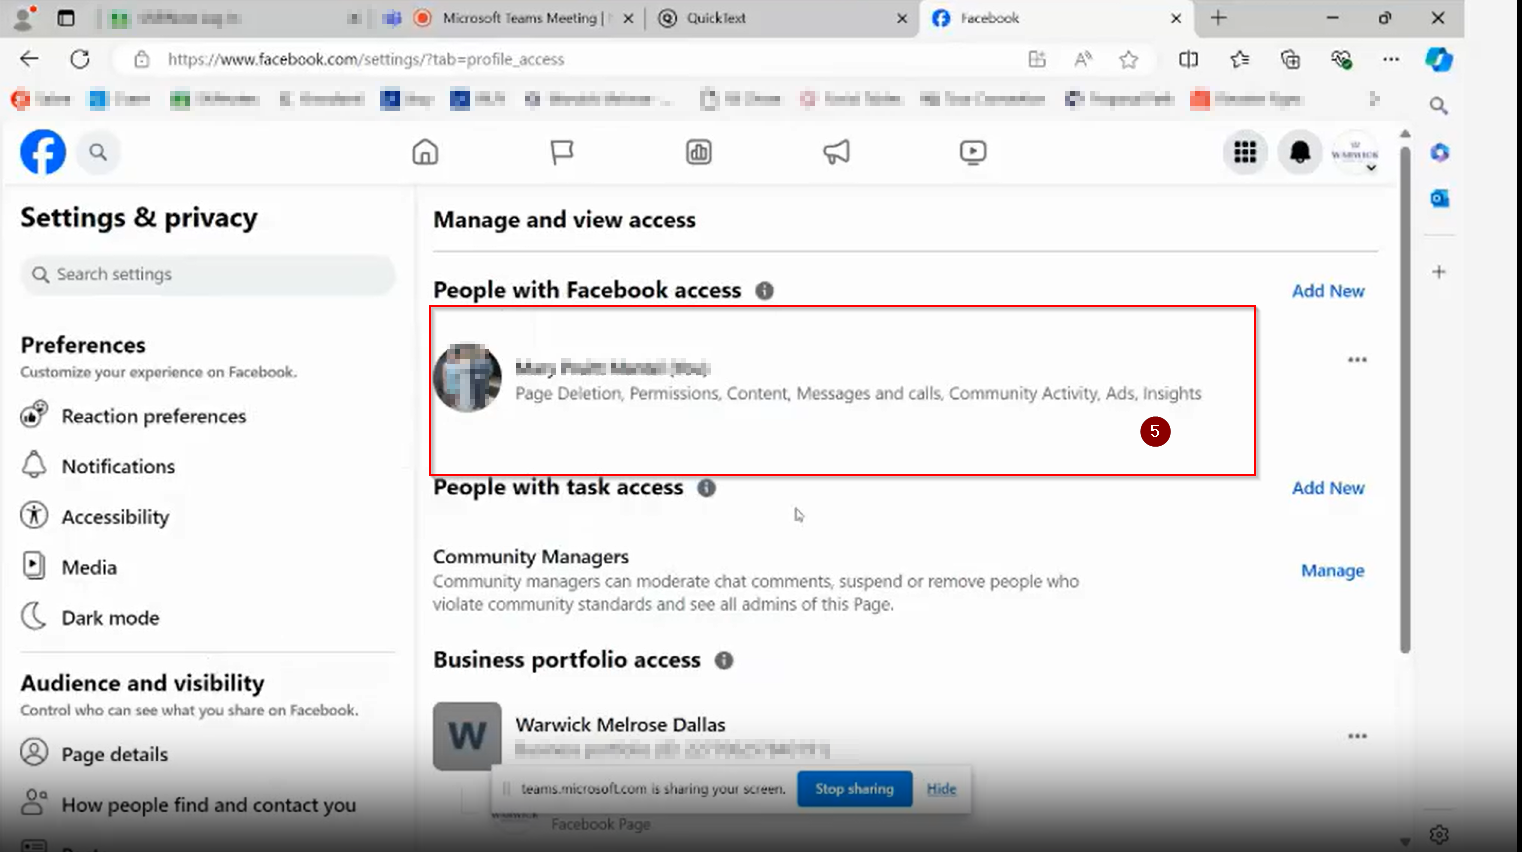Open options menu for the Facebook access person

tap(1357, 360)
